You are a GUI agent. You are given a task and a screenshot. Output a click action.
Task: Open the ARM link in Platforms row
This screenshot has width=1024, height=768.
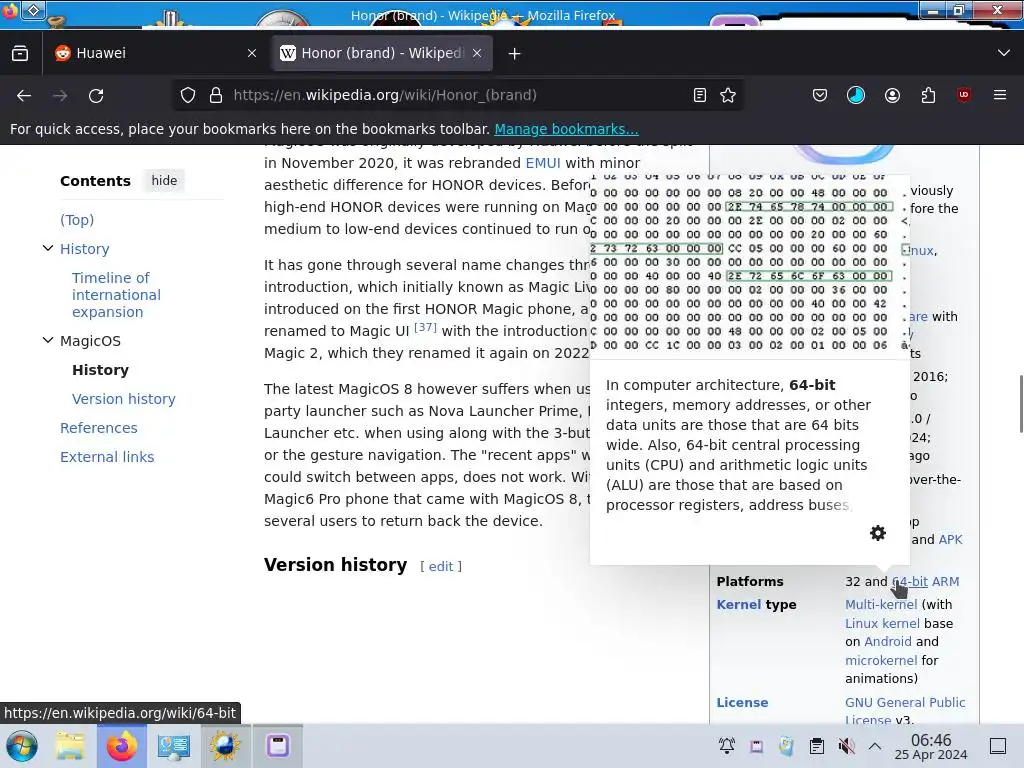[x=945, y=581]
